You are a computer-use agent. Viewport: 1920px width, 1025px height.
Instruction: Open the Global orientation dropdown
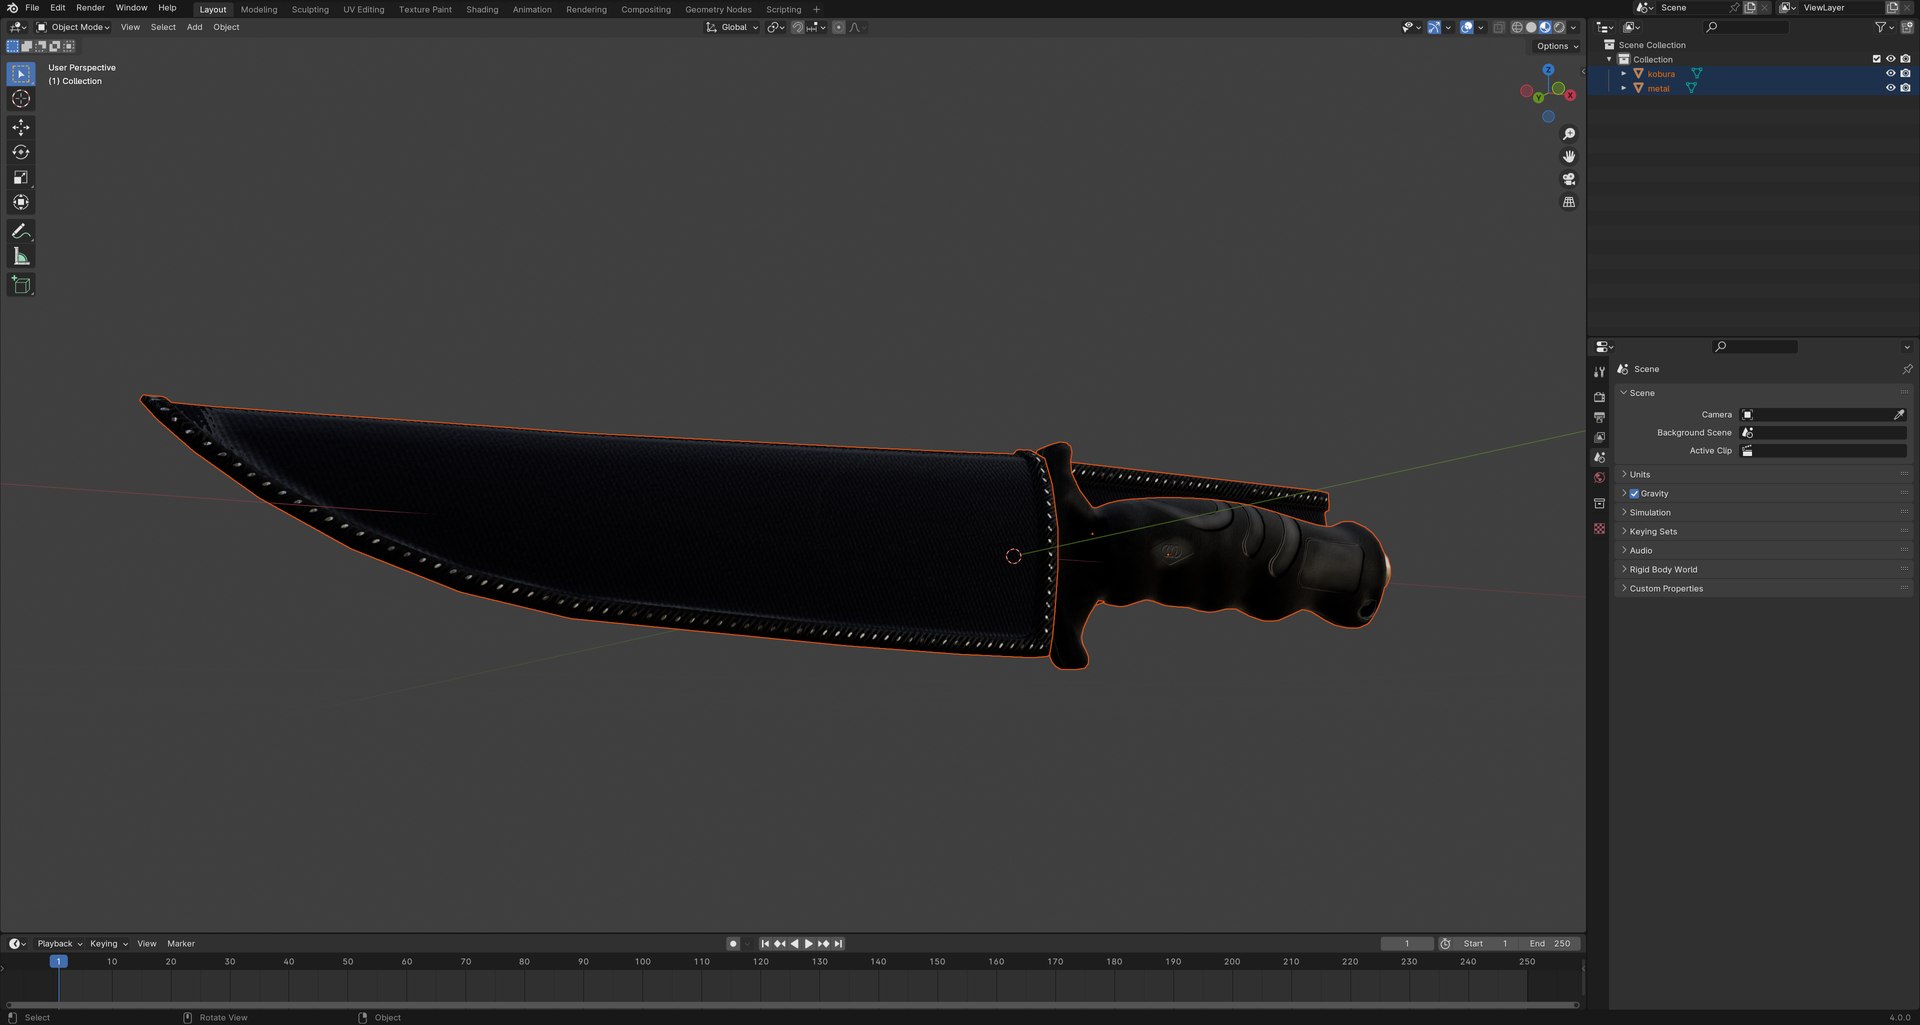pyautogui.click(x=733, y=27)
